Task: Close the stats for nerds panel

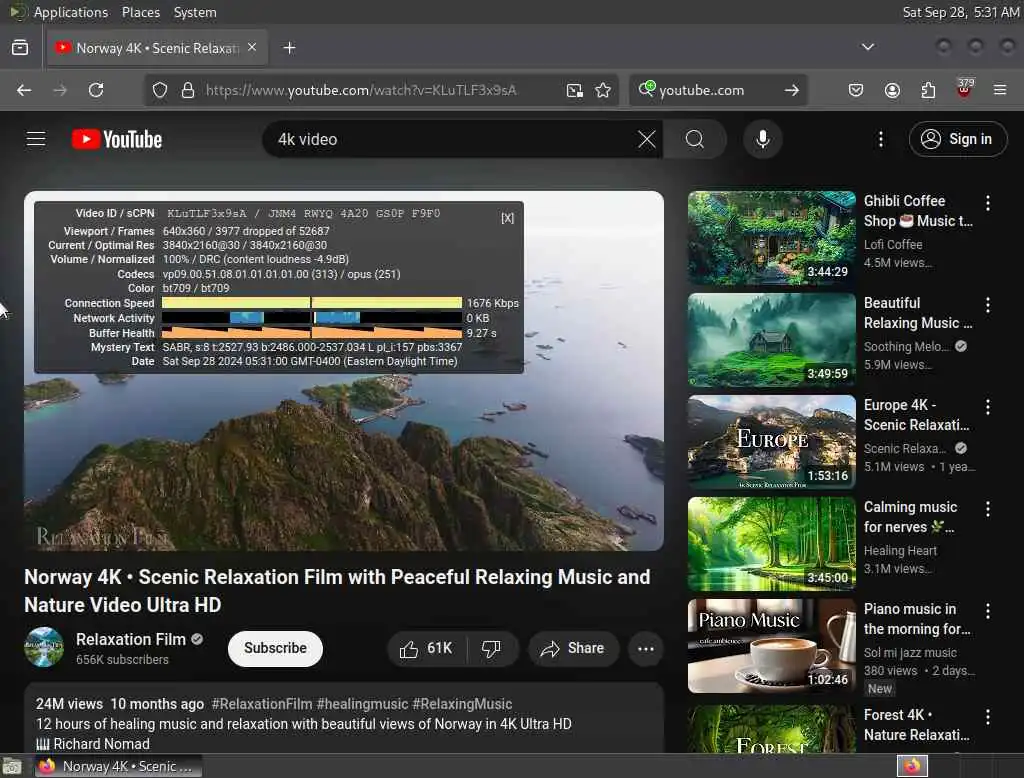Action: [507, 218]
